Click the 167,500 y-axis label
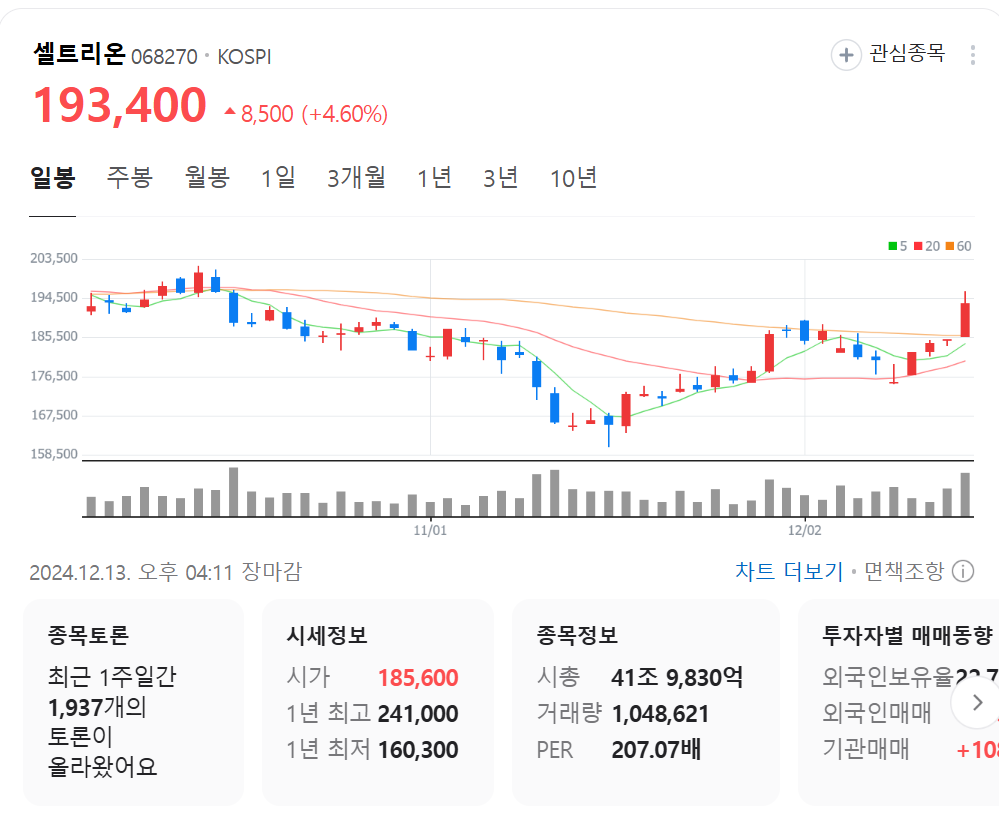 [54, 415]
